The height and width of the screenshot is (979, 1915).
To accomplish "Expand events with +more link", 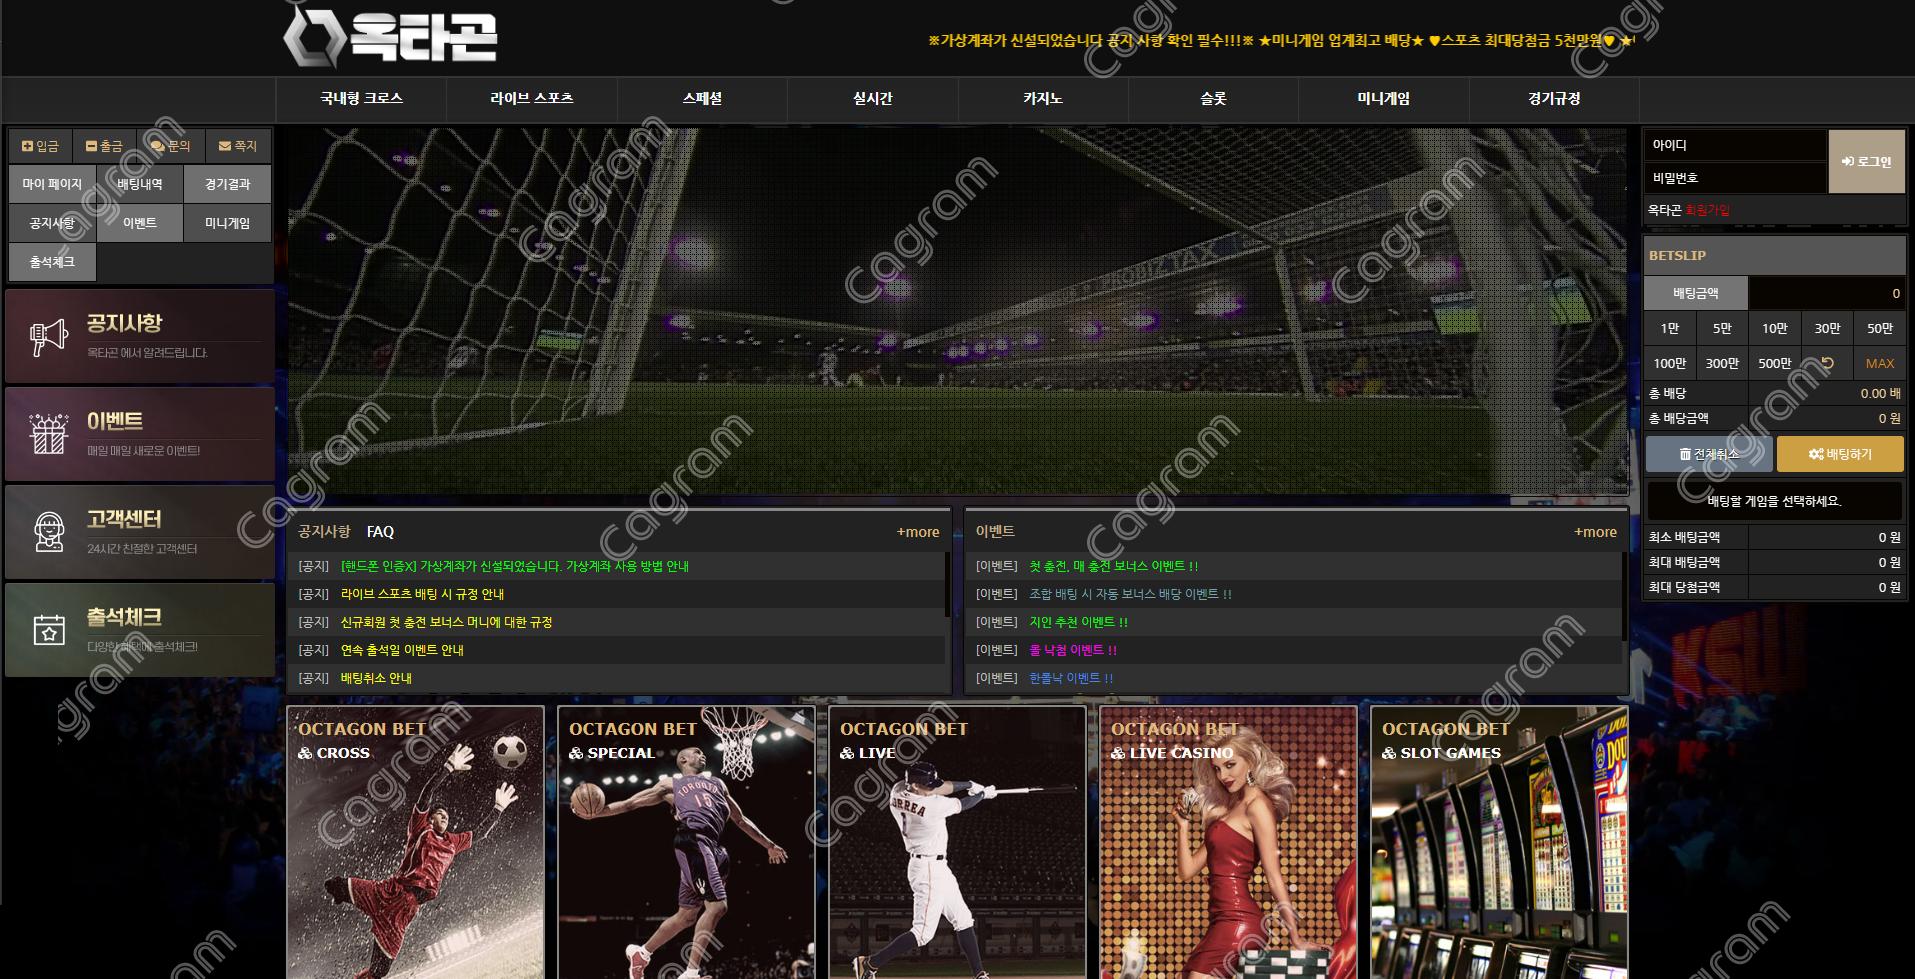I will 1595,532.
